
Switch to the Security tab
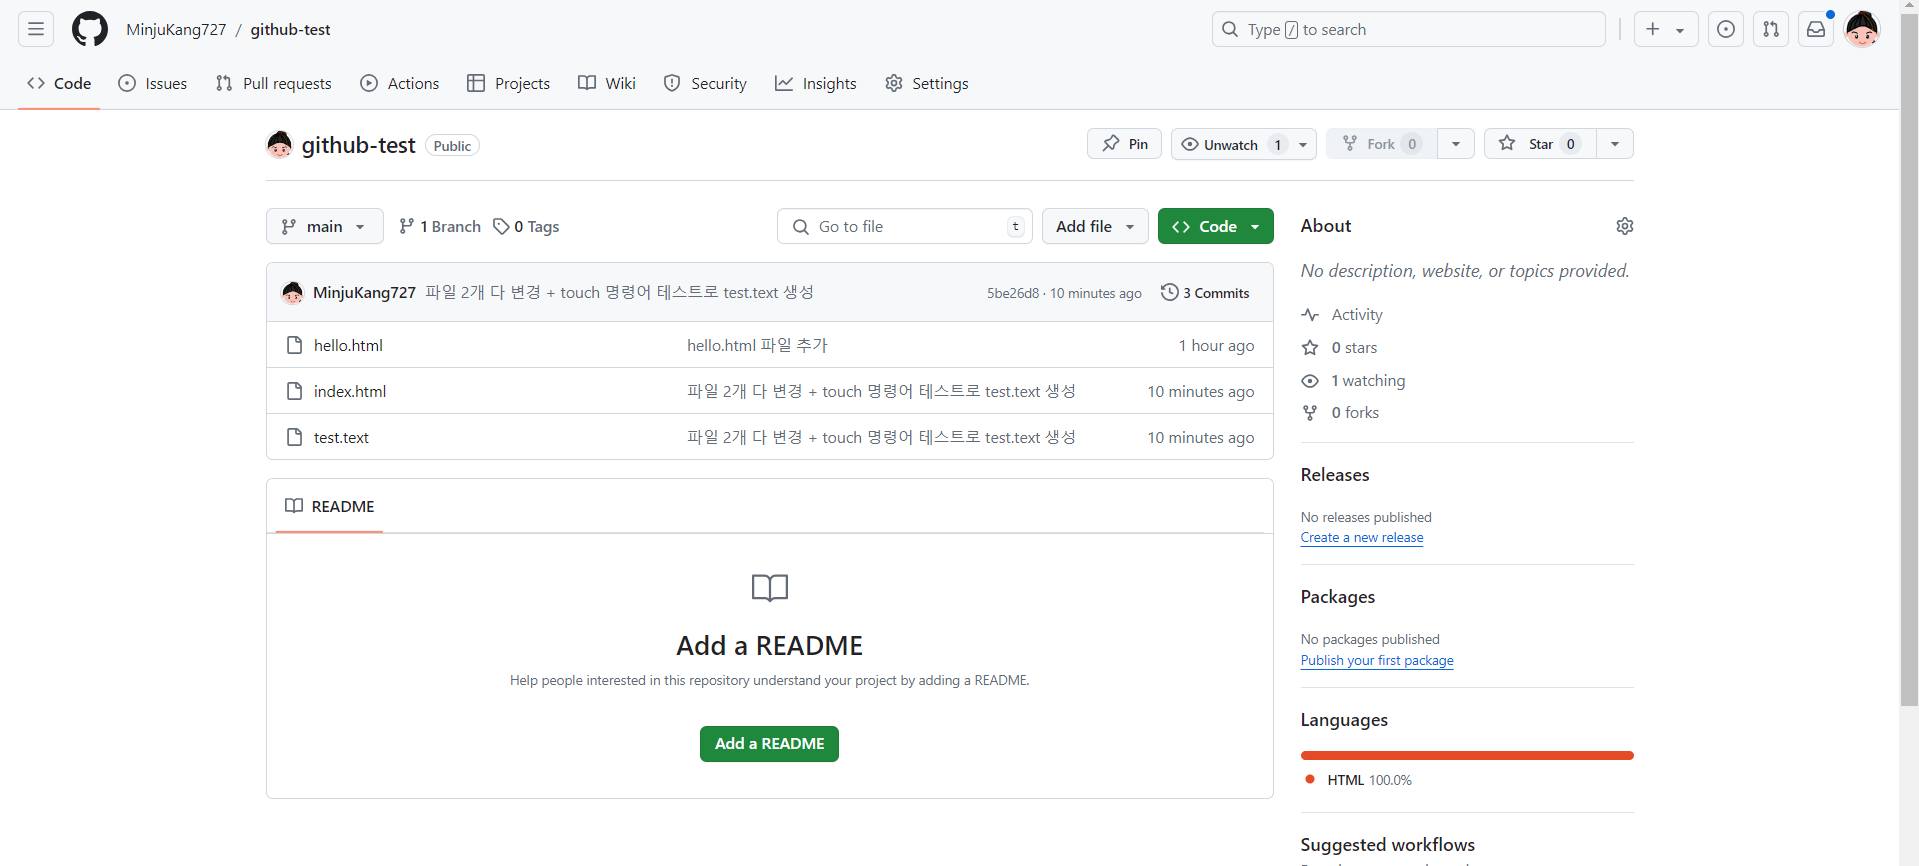point(705,83)
